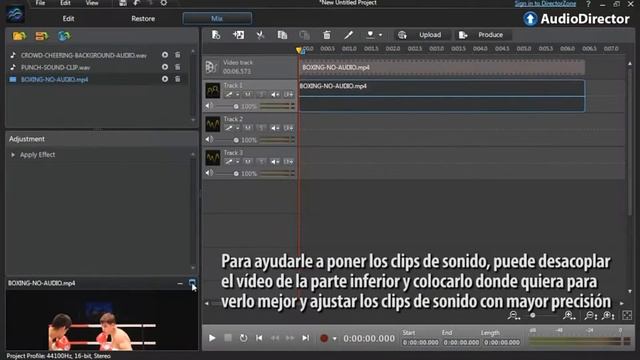The image size is (640, 360).
Task: Switch to the Restore room tab
Action: pyautogui.click(x=143, y=19)
